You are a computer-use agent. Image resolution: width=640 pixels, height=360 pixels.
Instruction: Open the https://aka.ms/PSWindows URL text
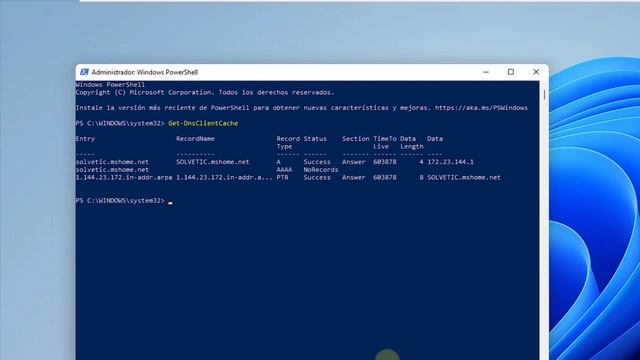(x=481, y=108)
